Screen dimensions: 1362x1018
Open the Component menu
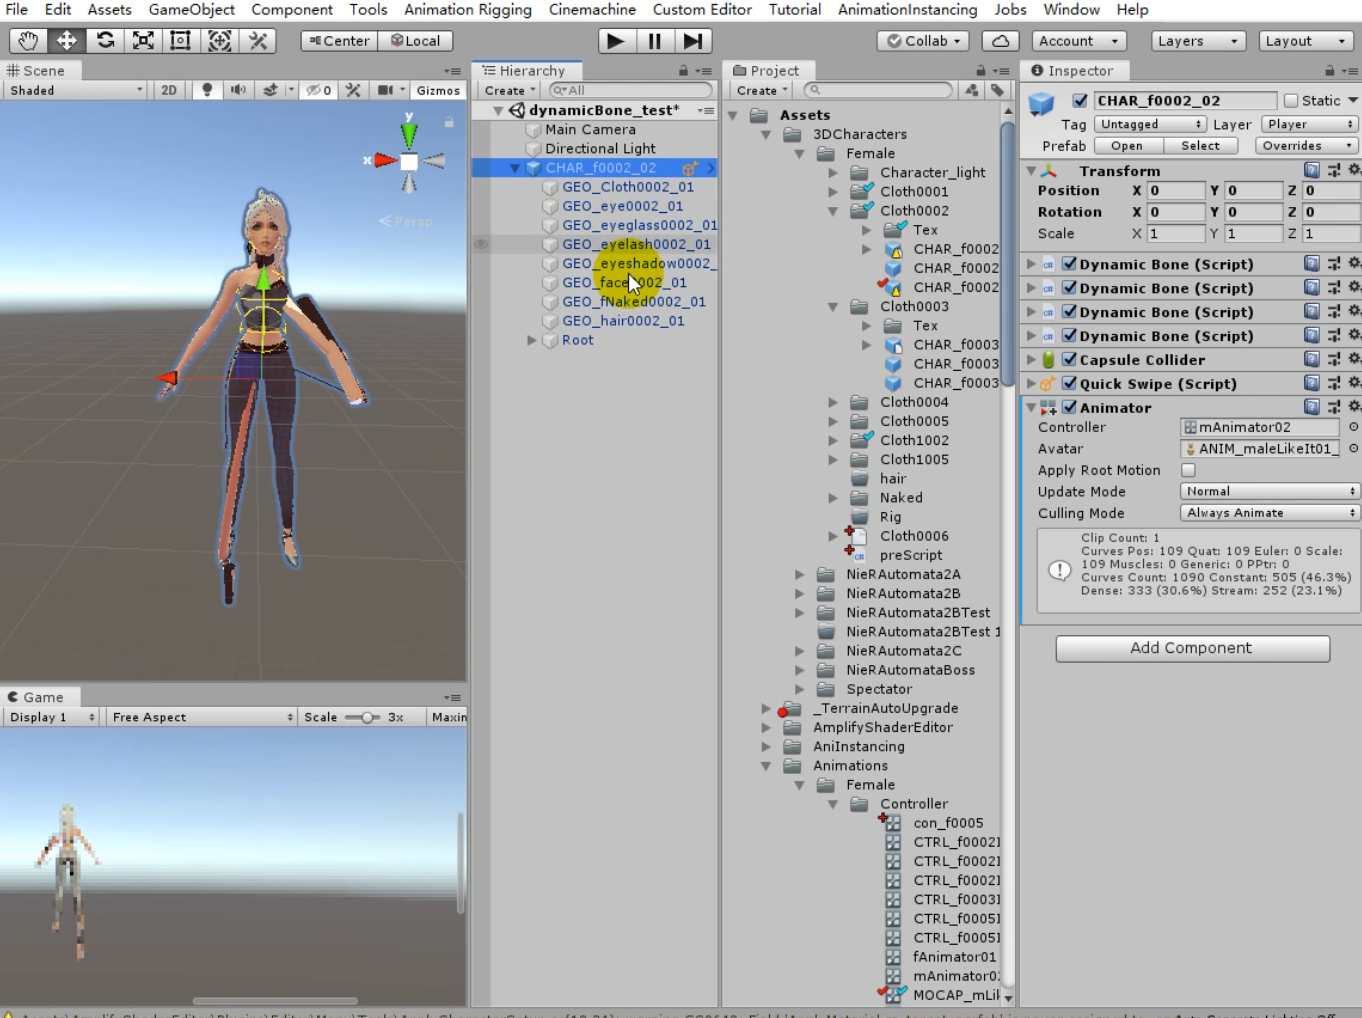point(292,9)
